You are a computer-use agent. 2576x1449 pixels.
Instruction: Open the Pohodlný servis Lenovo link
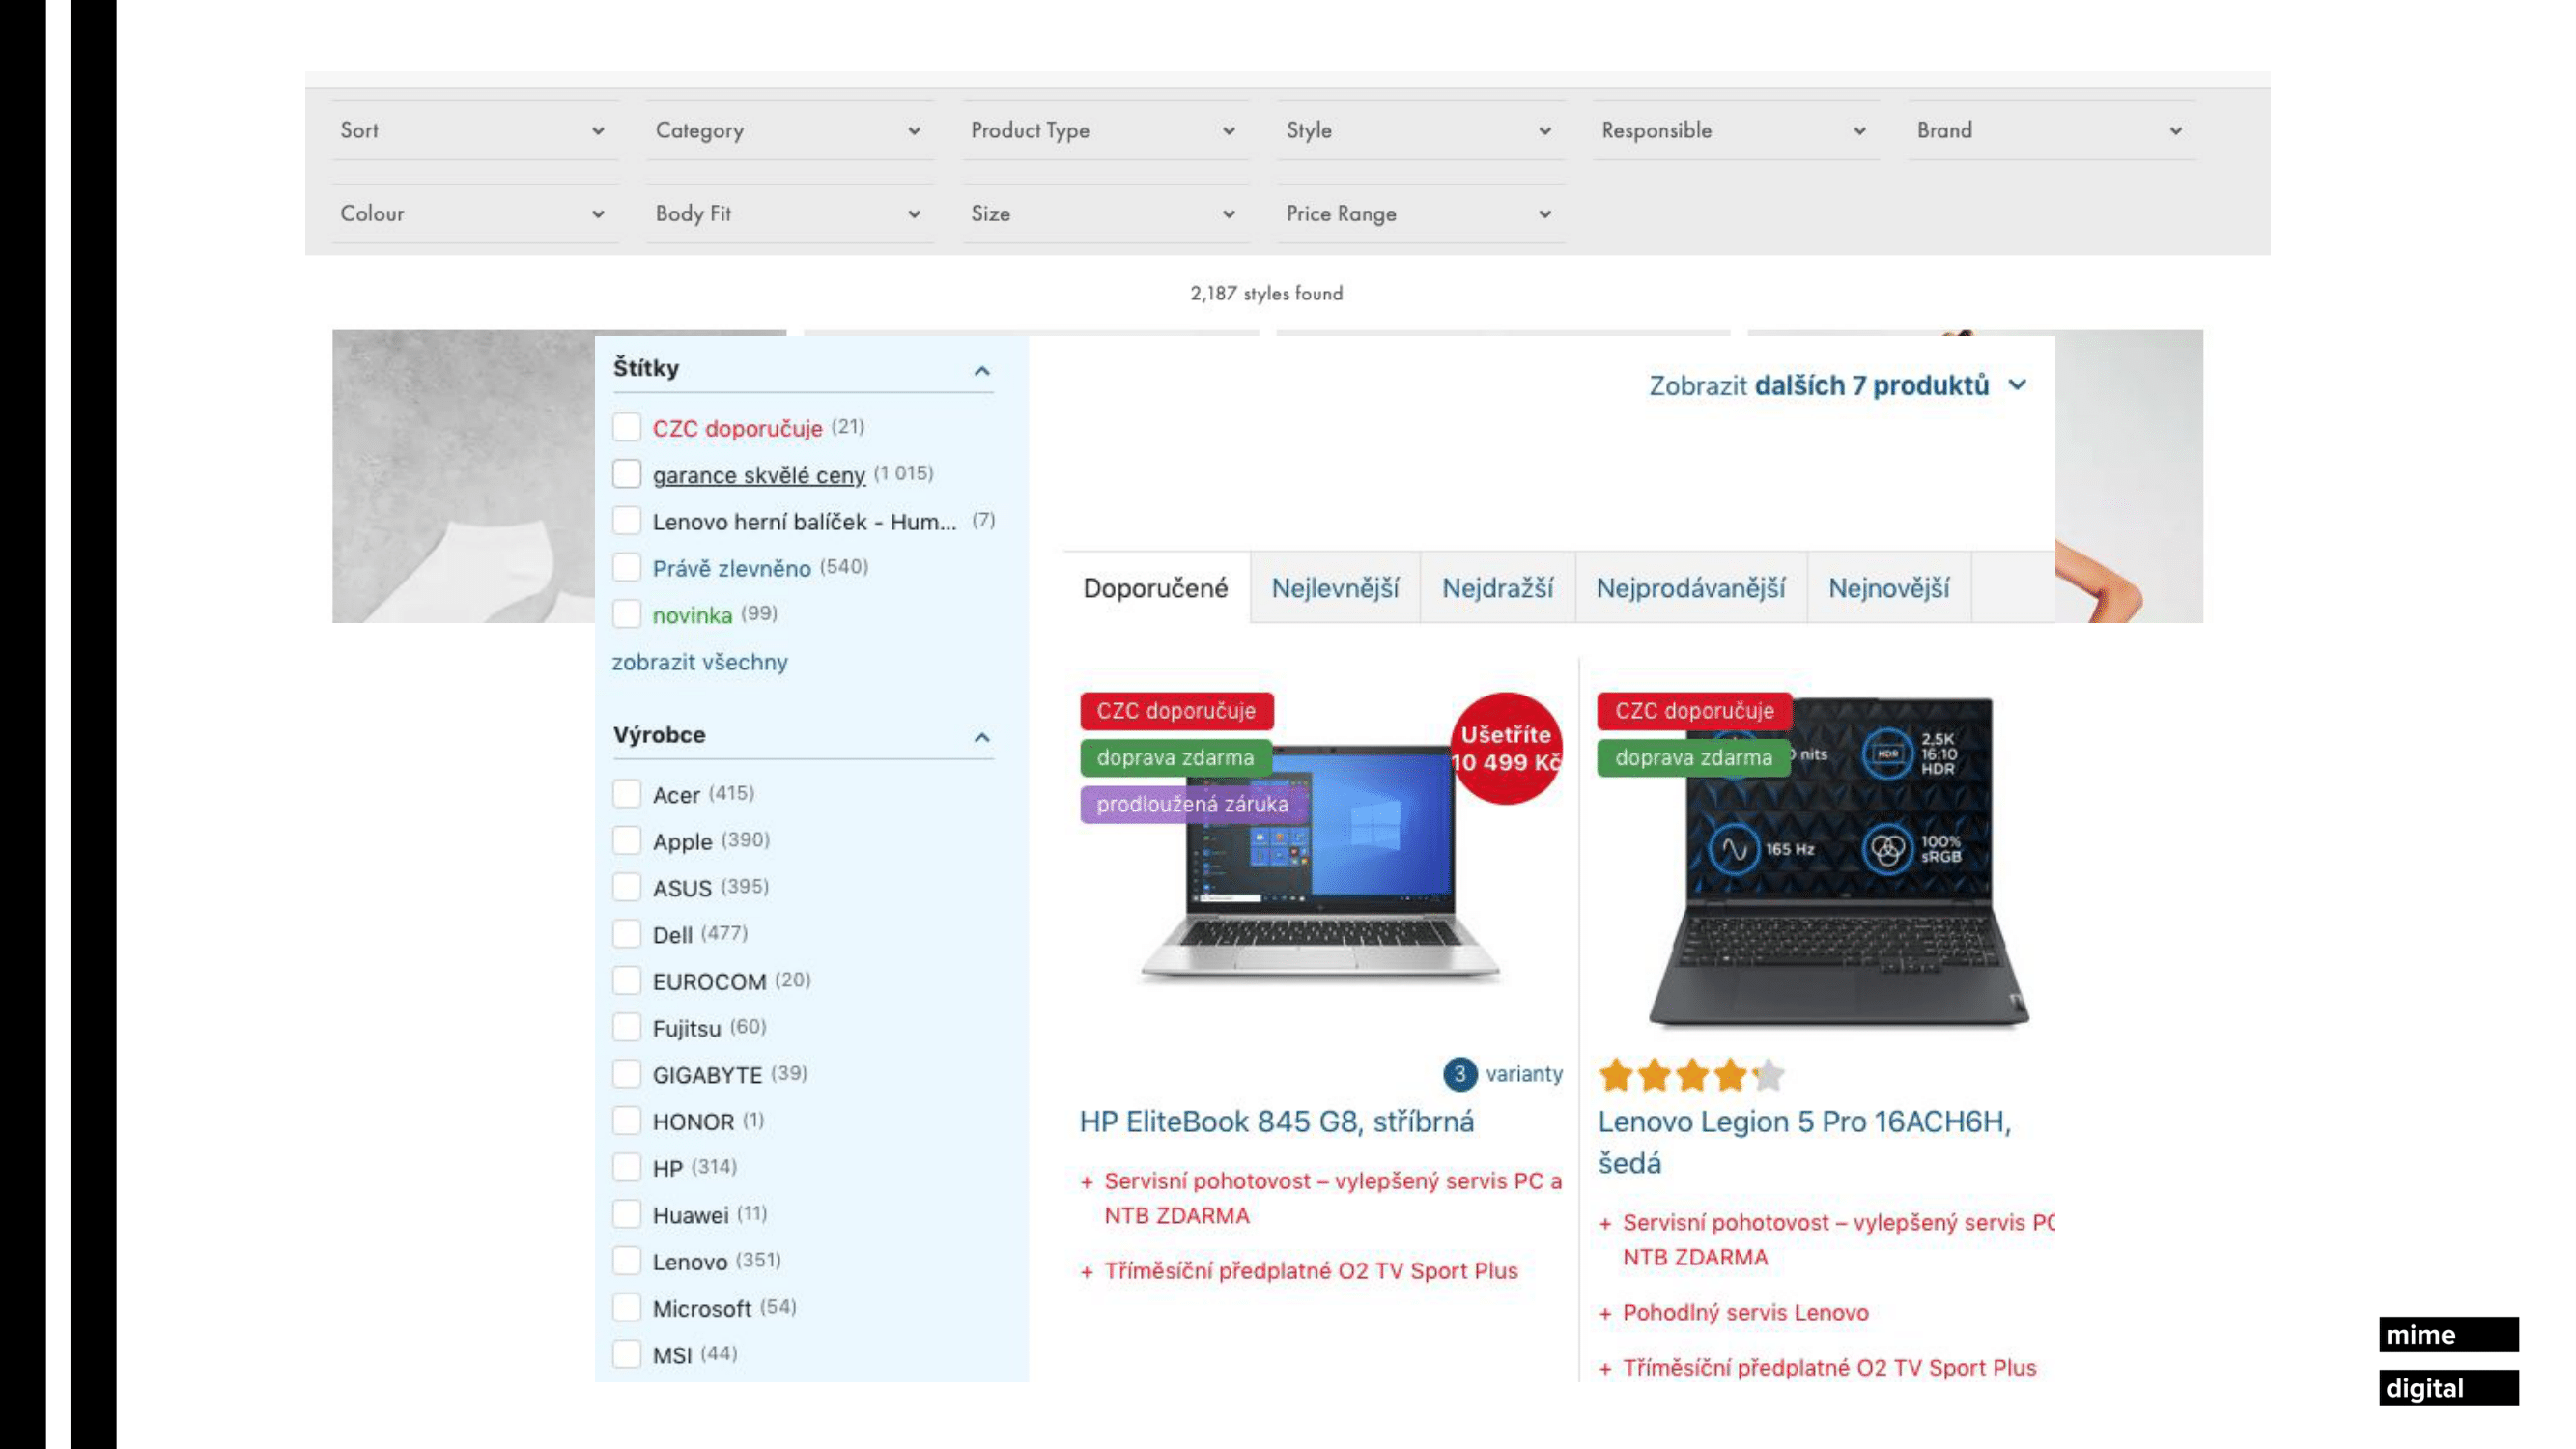[x=1745, y=1313]
